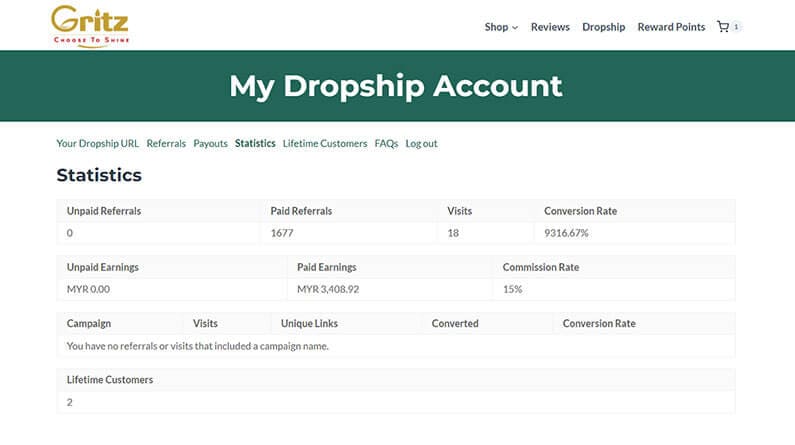Viewport: 795px width, 445px height.
Task: Open the Dropship menu item
Action: [x=603, y=27]
